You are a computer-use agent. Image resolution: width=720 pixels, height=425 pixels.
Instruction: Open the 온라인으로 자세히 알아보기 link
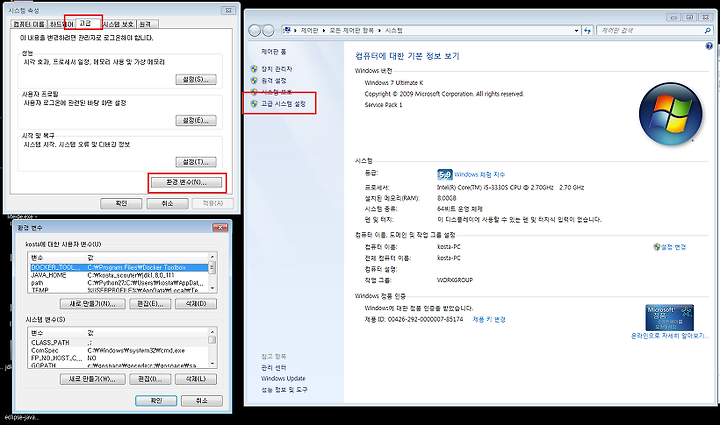click(670, 336)
